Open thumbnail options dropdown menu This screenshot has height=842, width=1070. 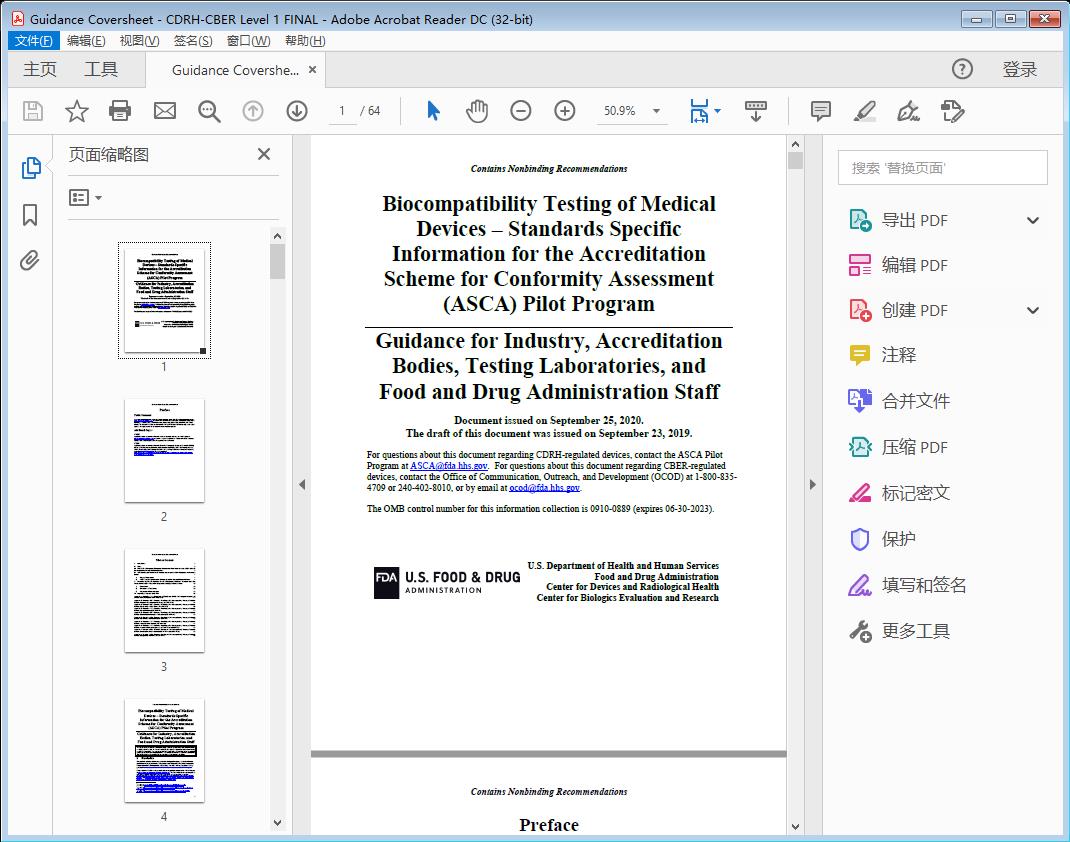pos(86,198)
